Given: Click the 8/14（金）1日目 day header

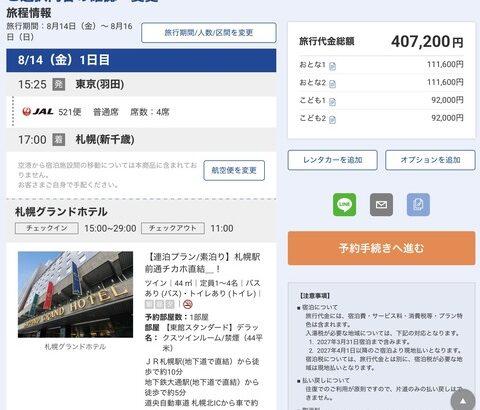Looking at the screenshot, I should click(141, 60).
